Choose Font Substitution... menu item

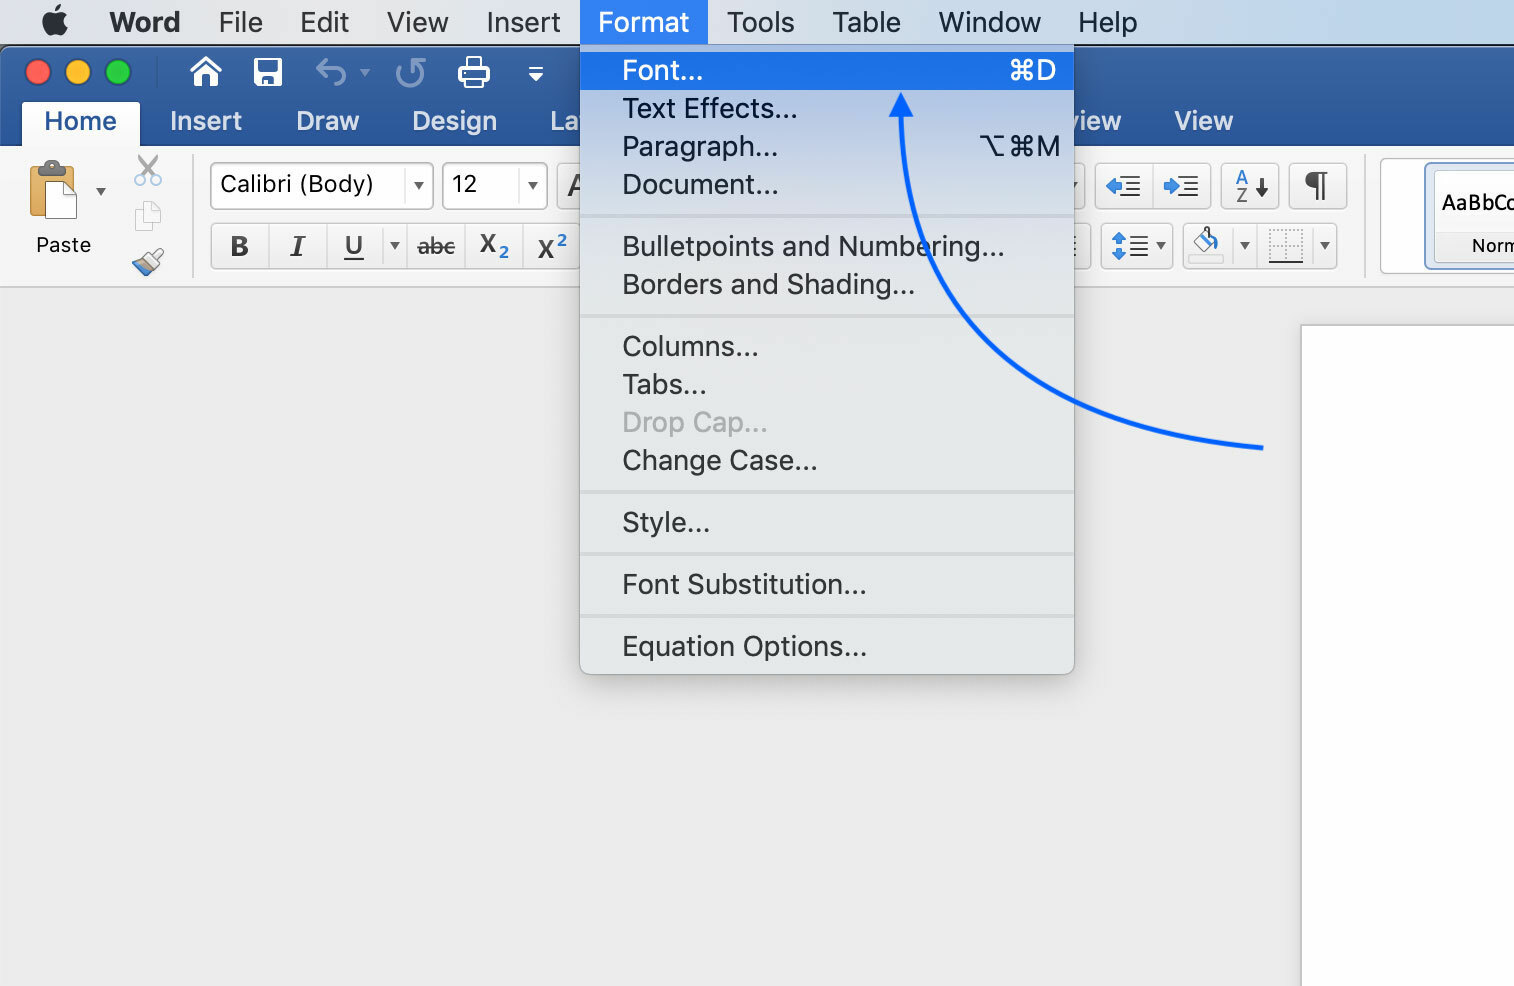827,584
